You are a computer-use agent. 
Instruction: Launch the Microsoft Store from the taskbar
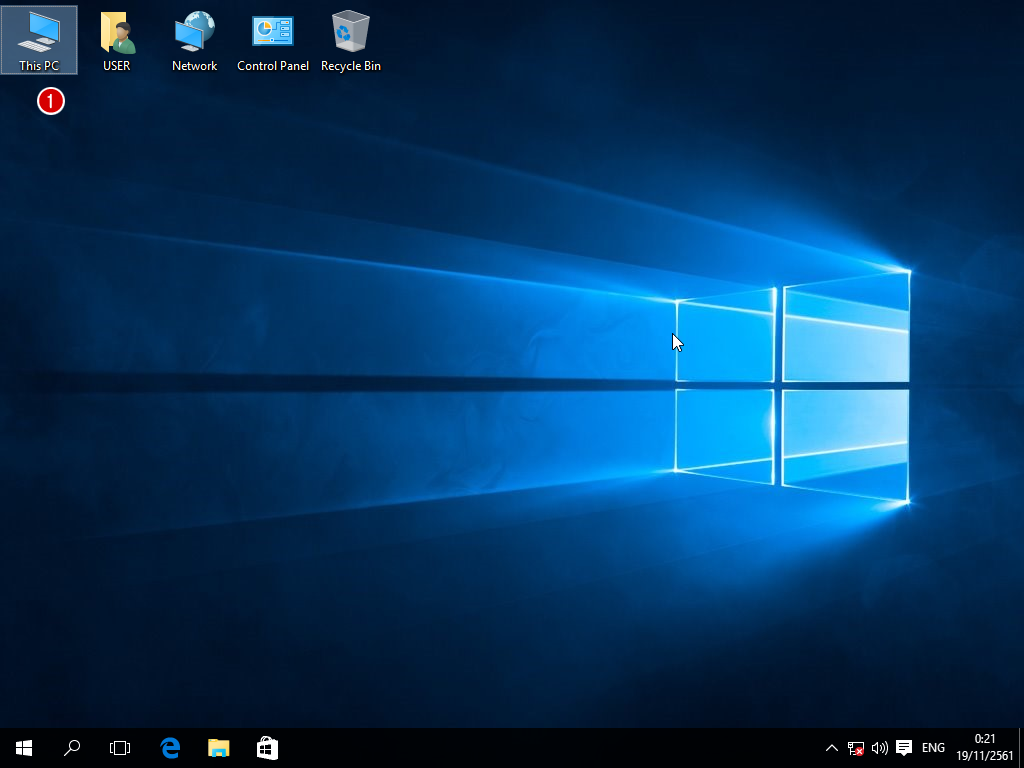coord(267,748)
